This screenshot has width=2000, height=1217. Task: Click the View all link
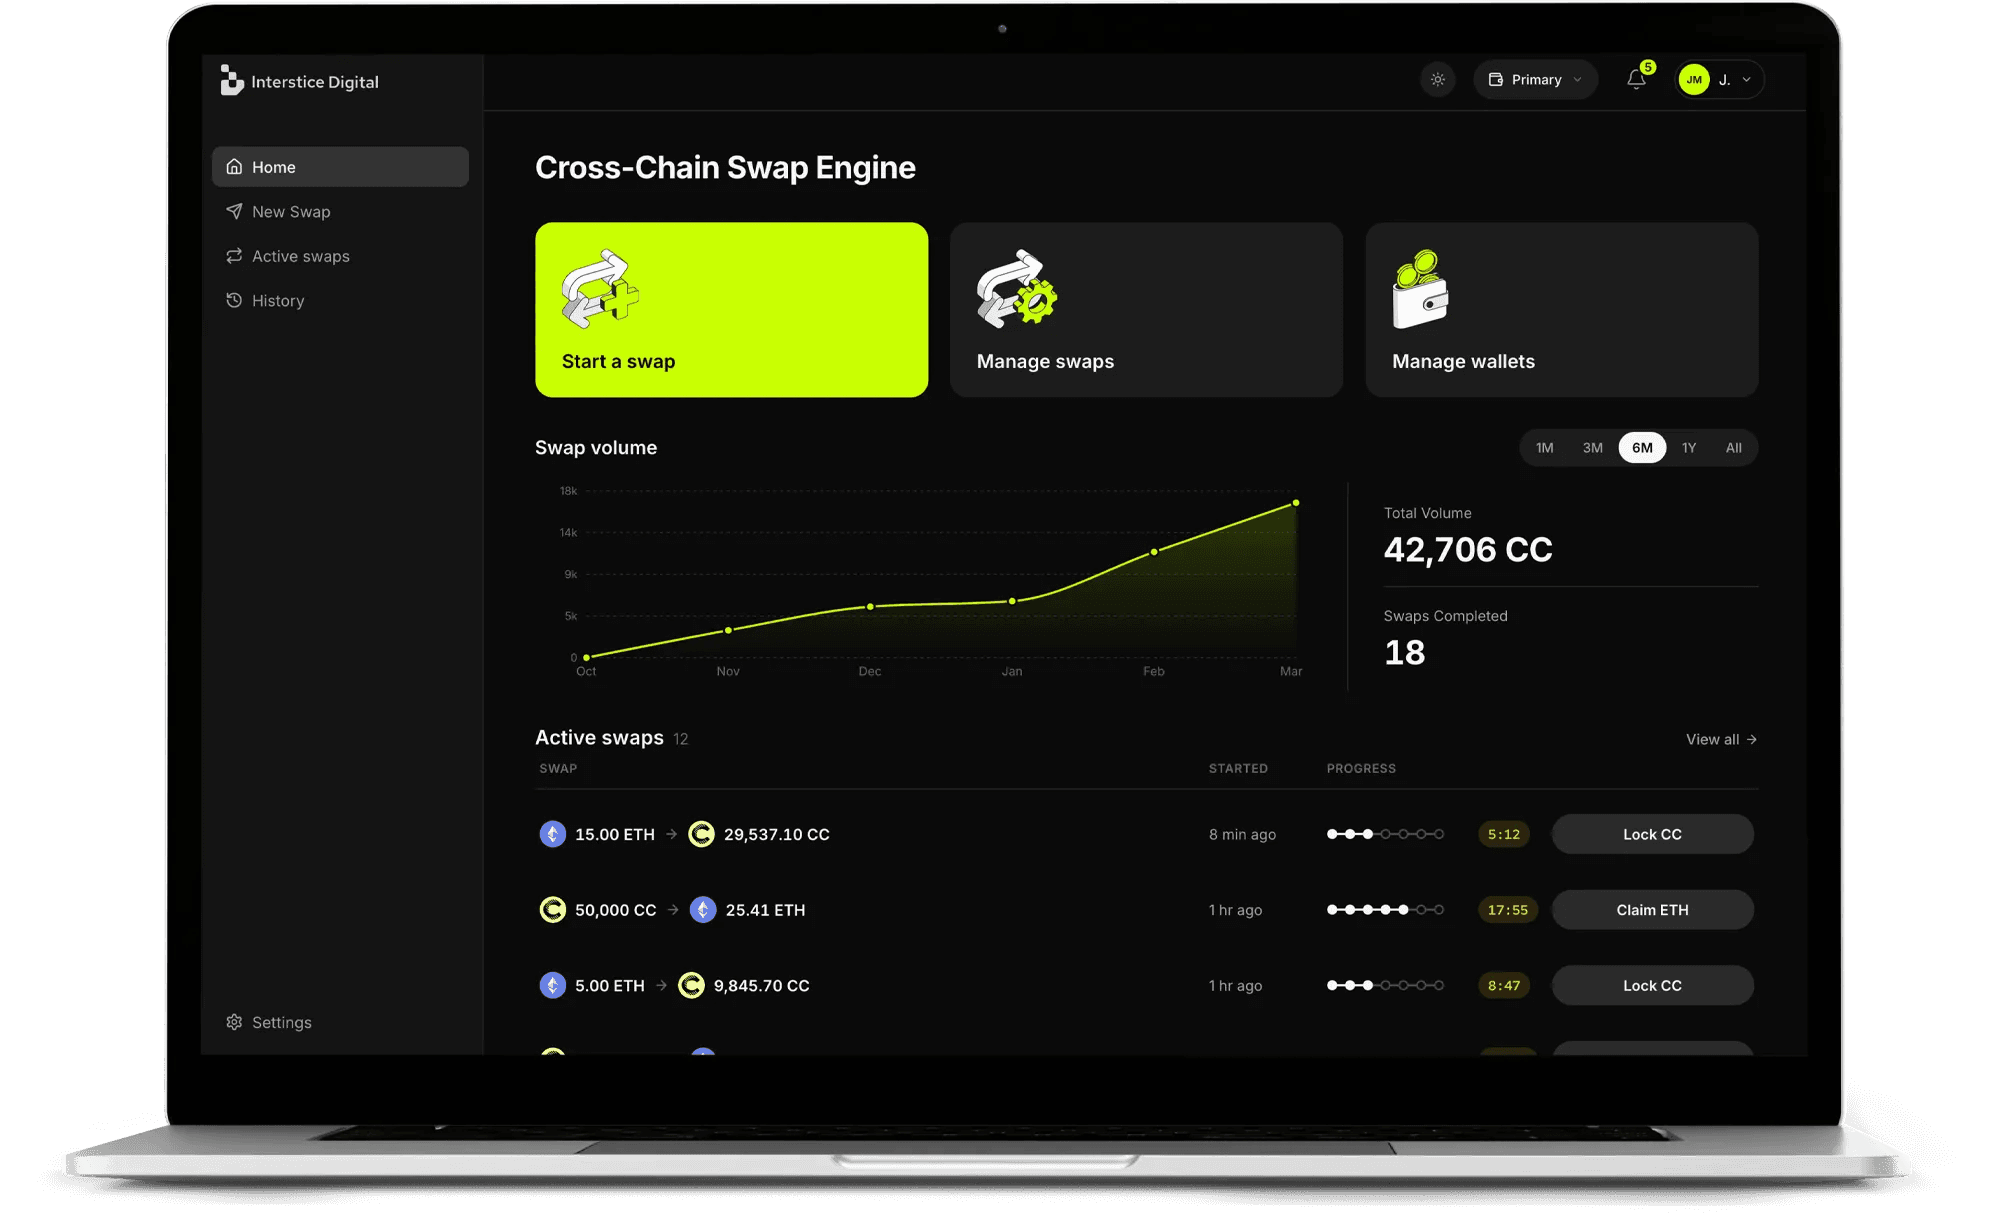click(x=1721, y=739)
